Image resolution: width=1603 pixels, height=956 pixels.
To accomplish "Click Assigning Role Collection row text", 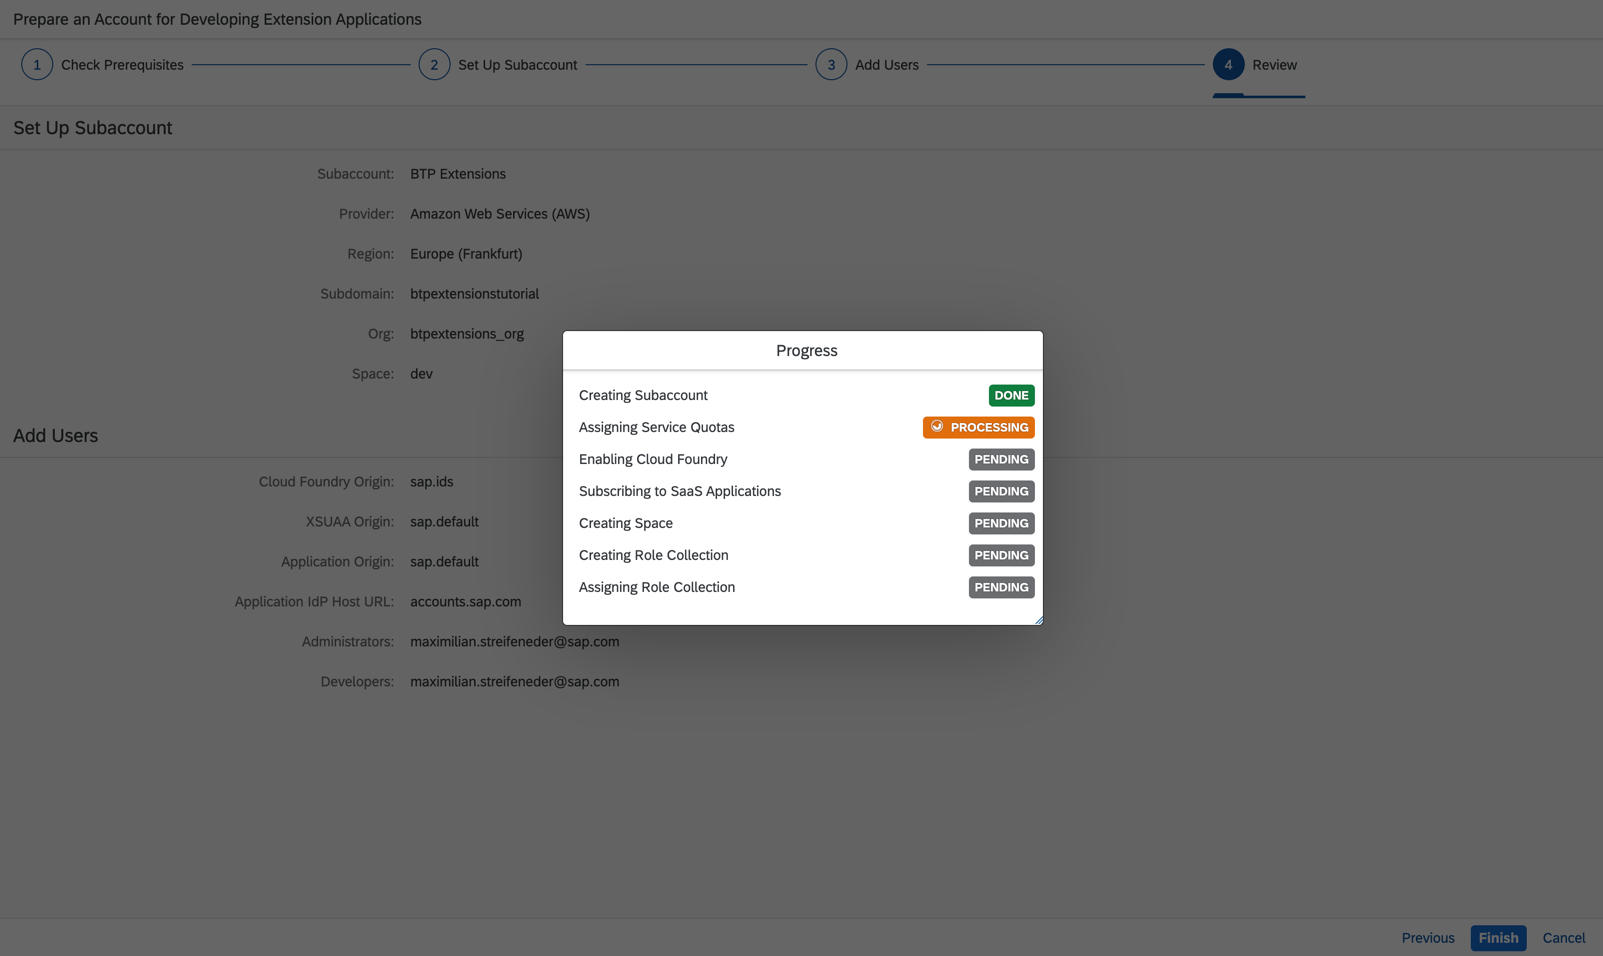I will [x=657, y=588].
